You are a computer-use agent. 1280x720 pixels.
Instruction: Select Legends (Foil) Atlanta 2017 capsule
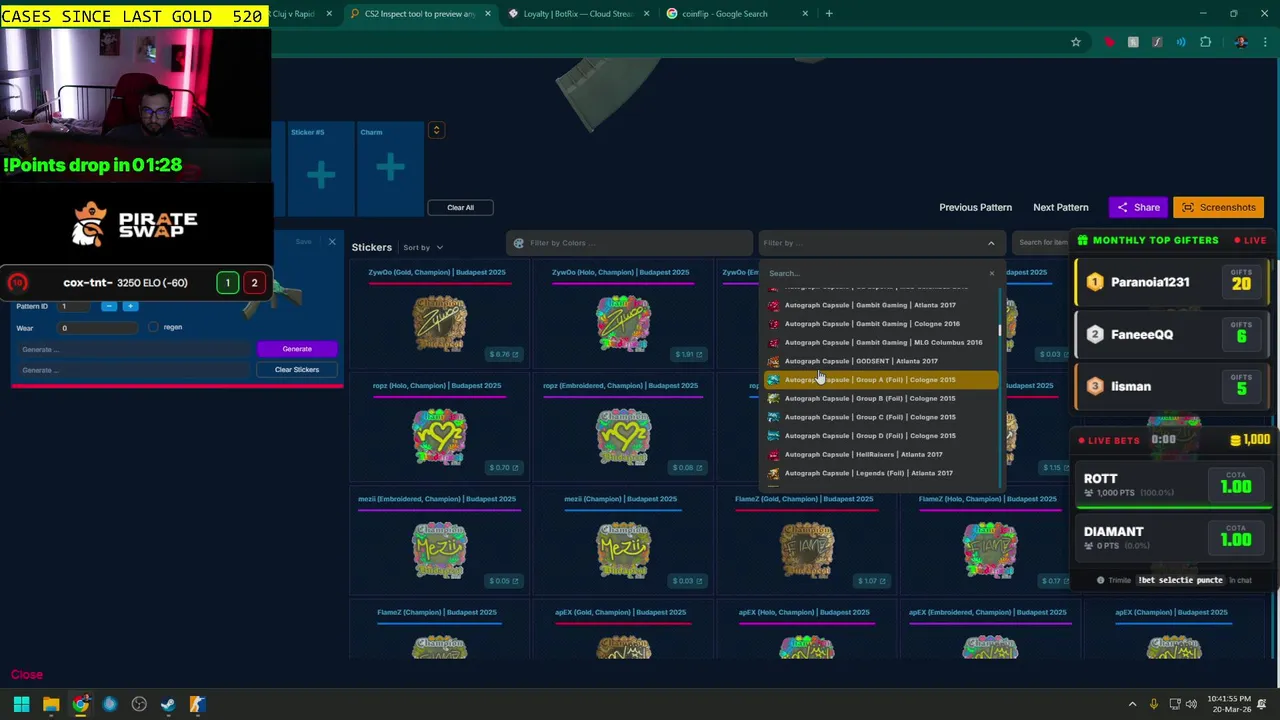coord(880,473)
